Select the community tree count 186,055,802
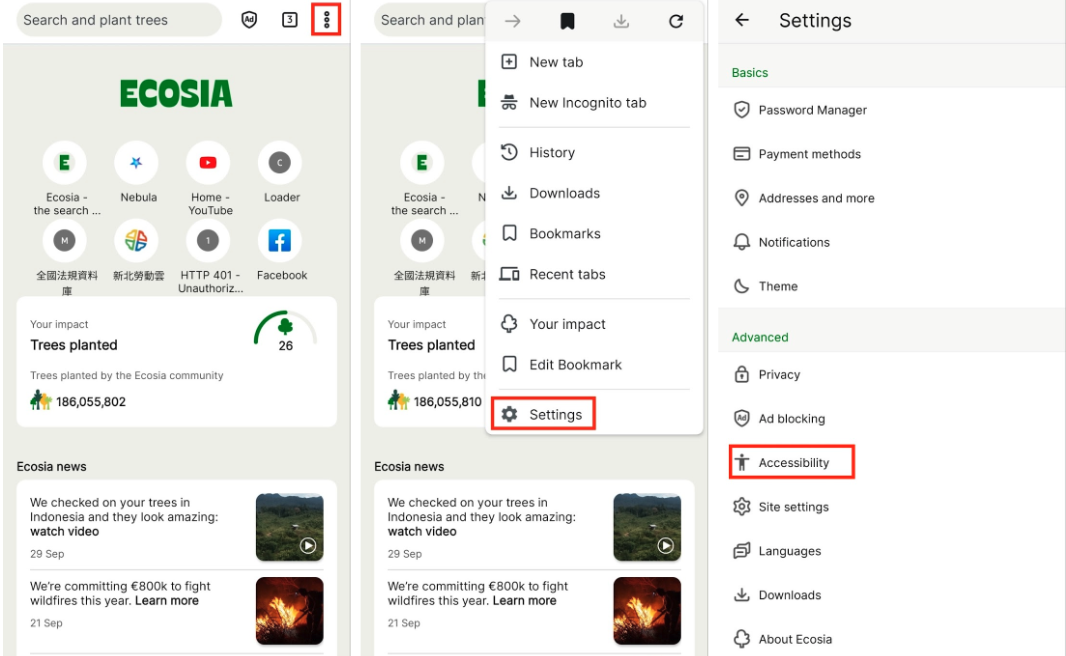 (90, 402)
